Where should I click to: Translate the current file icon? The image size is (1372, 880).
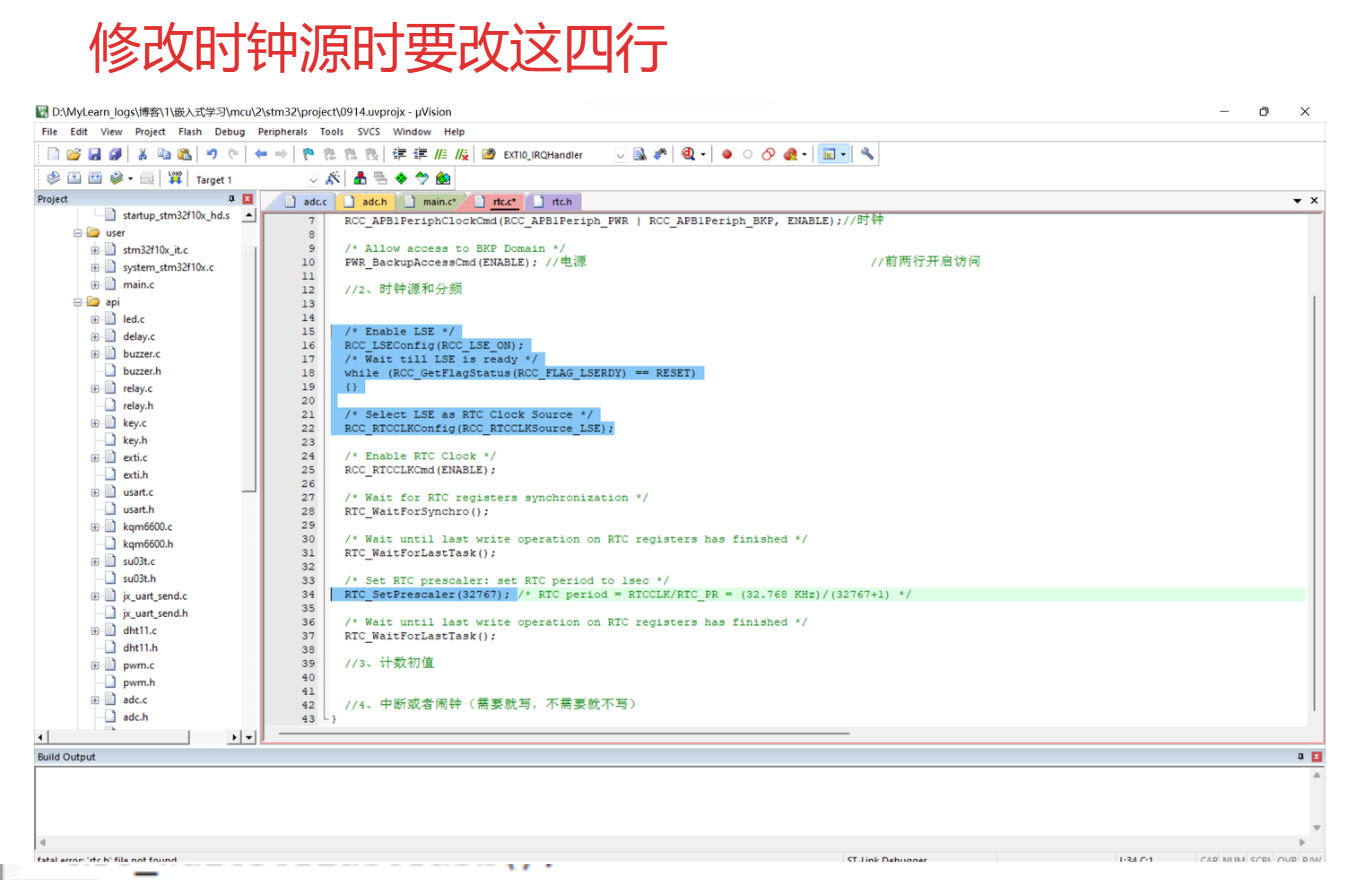coord(53,178)
